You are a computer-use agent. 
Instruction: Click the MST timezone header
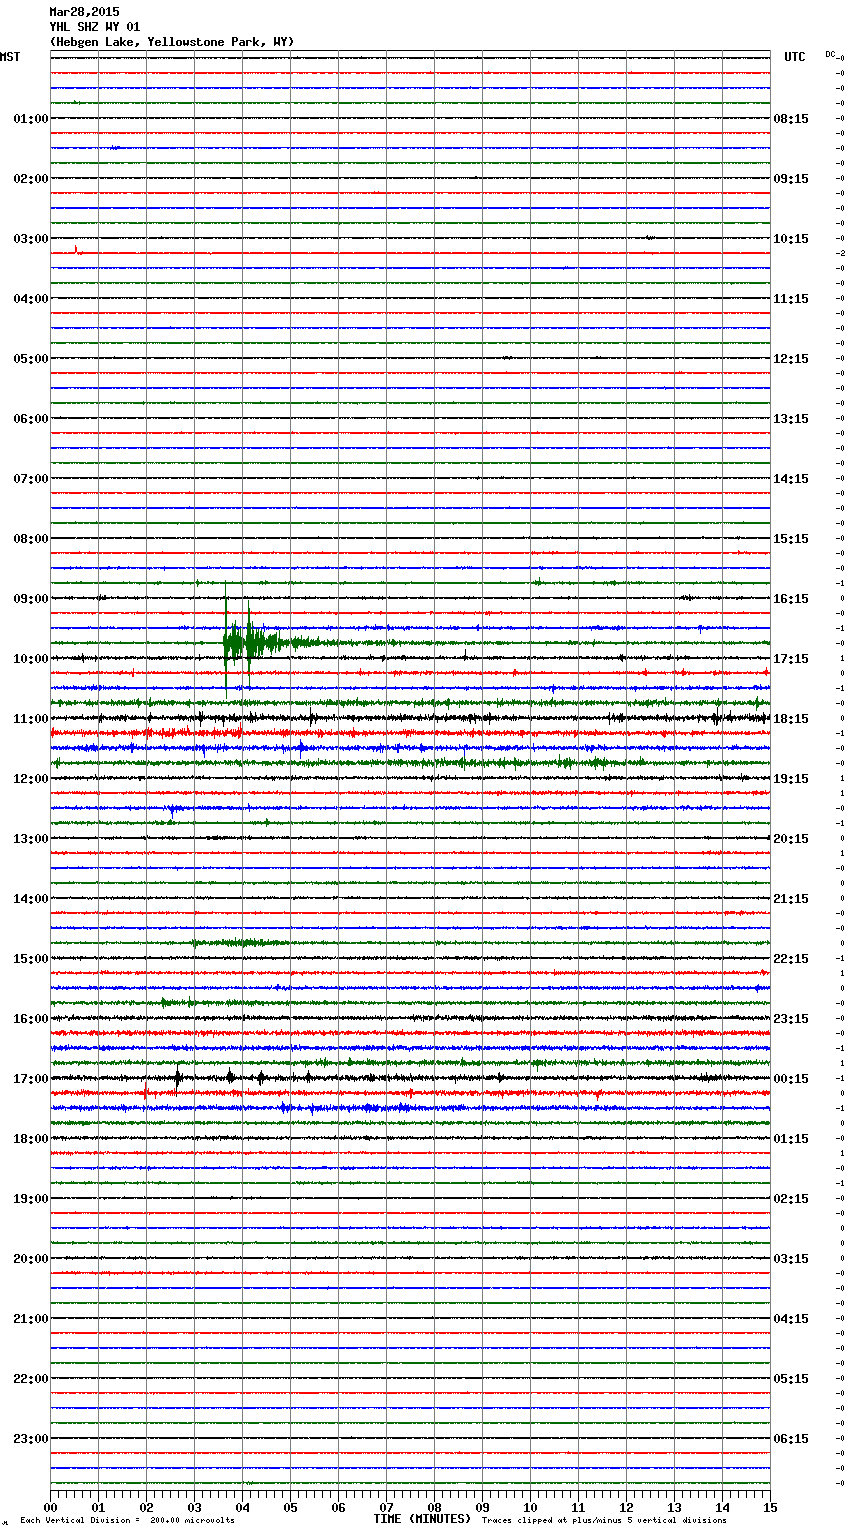pyautogui.click(x=10, y=57)
